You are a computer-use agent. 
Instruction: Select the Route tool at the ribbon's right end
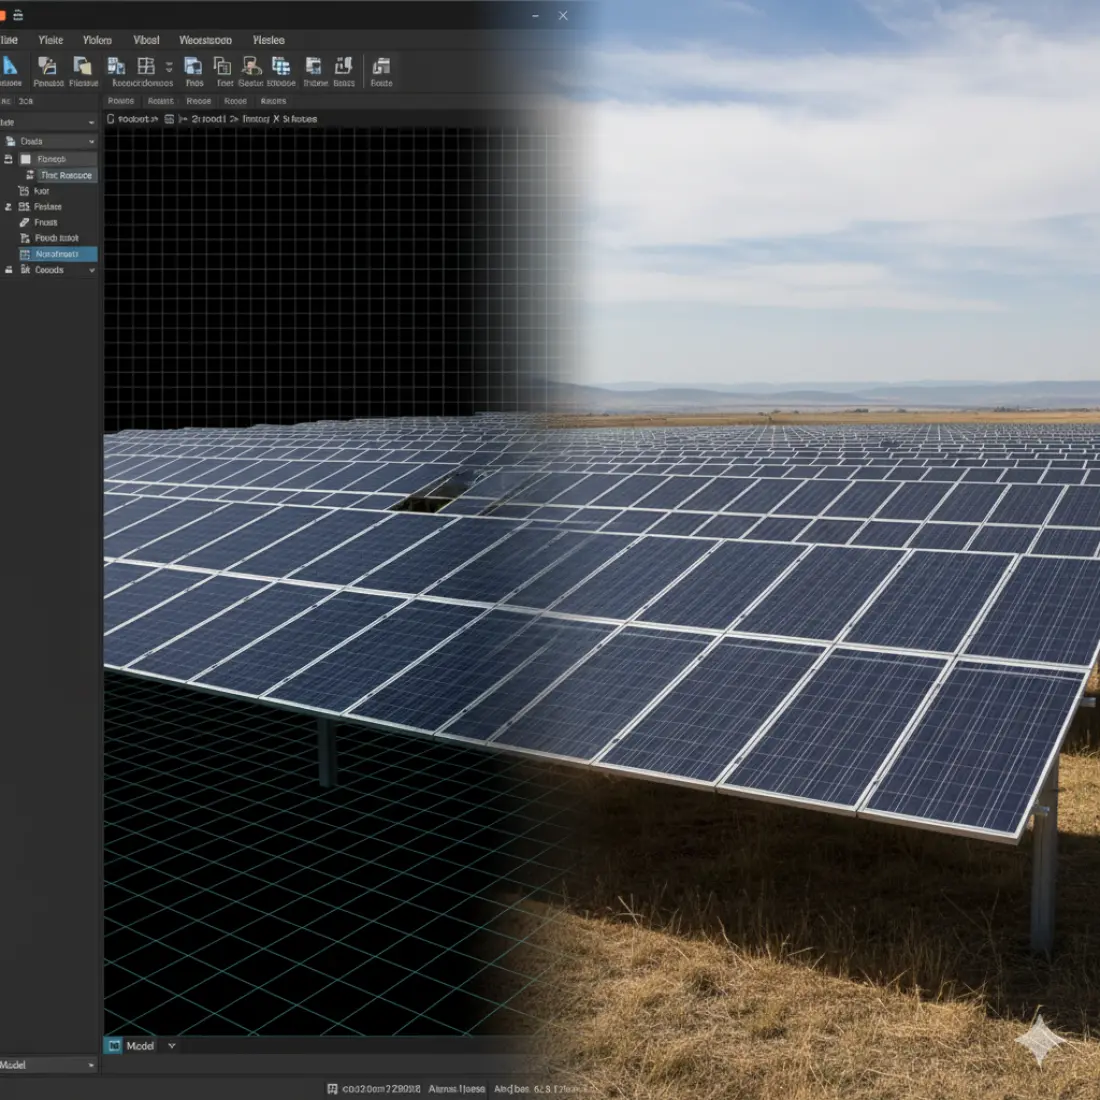pyautogui.click(x=381, y=68)
